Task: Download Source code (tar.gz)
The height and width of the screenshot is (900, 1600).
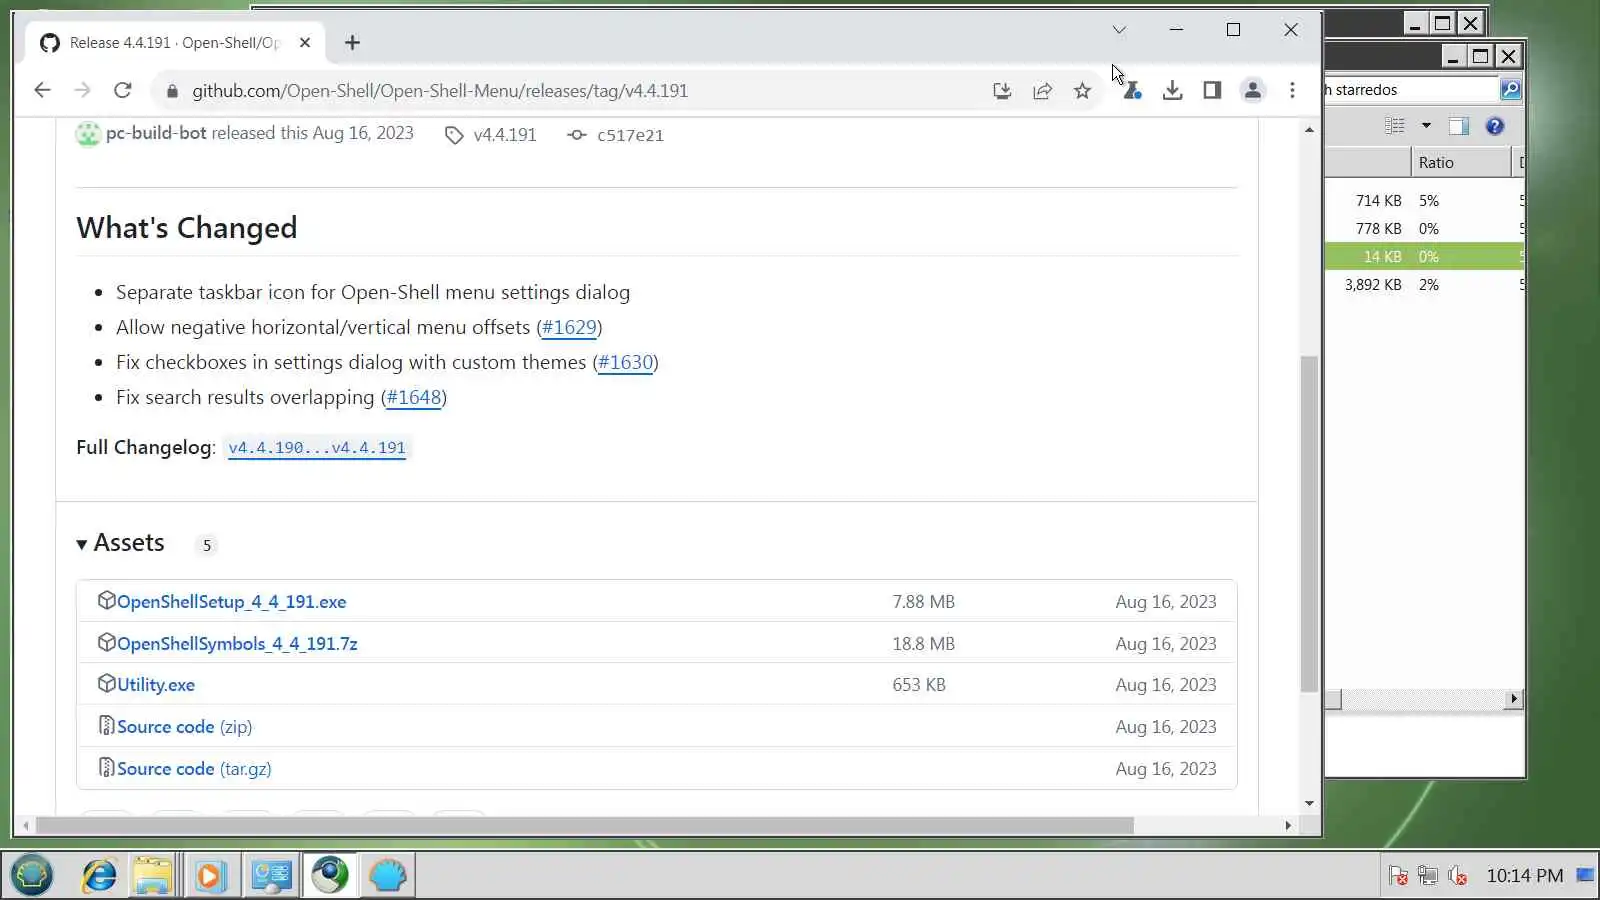Action: coord(194,769)
